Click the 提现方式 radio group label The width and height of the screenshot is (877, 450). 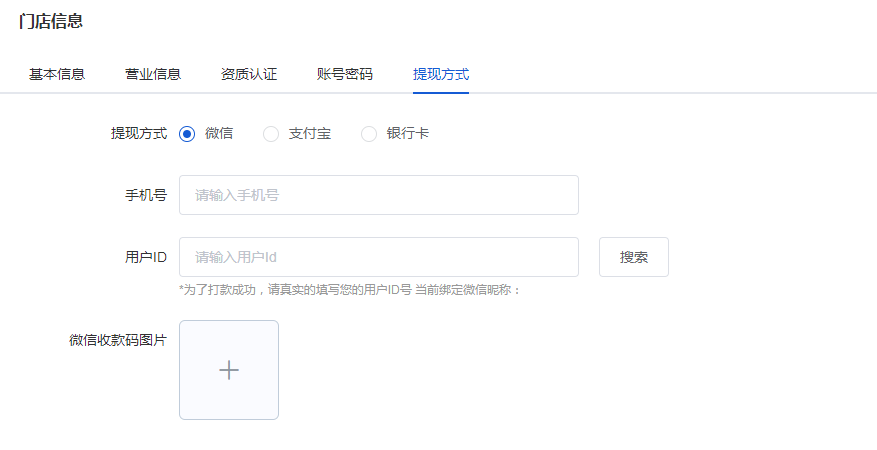click(139, 134)
